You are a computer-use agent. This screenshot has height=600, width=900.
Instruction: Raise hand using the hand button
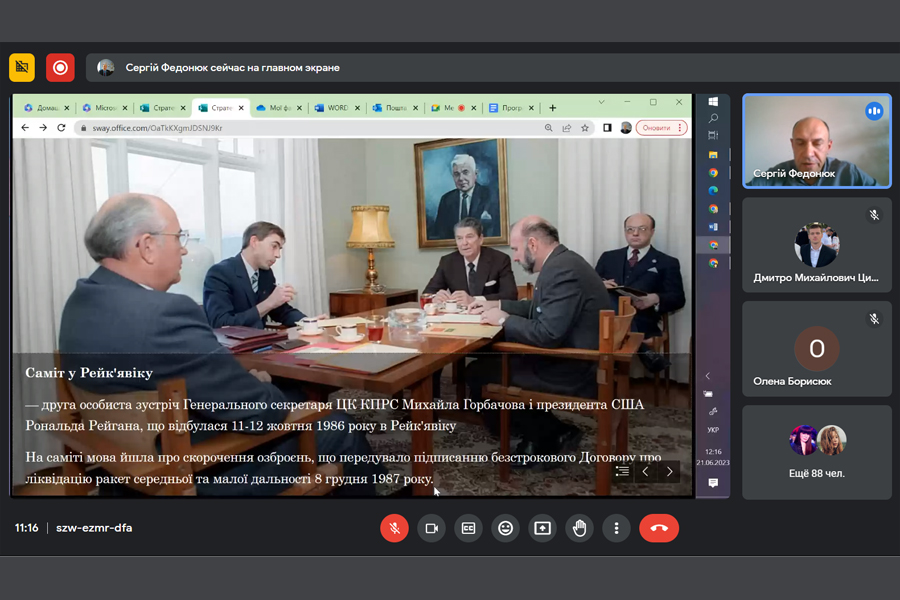point(579,528)
